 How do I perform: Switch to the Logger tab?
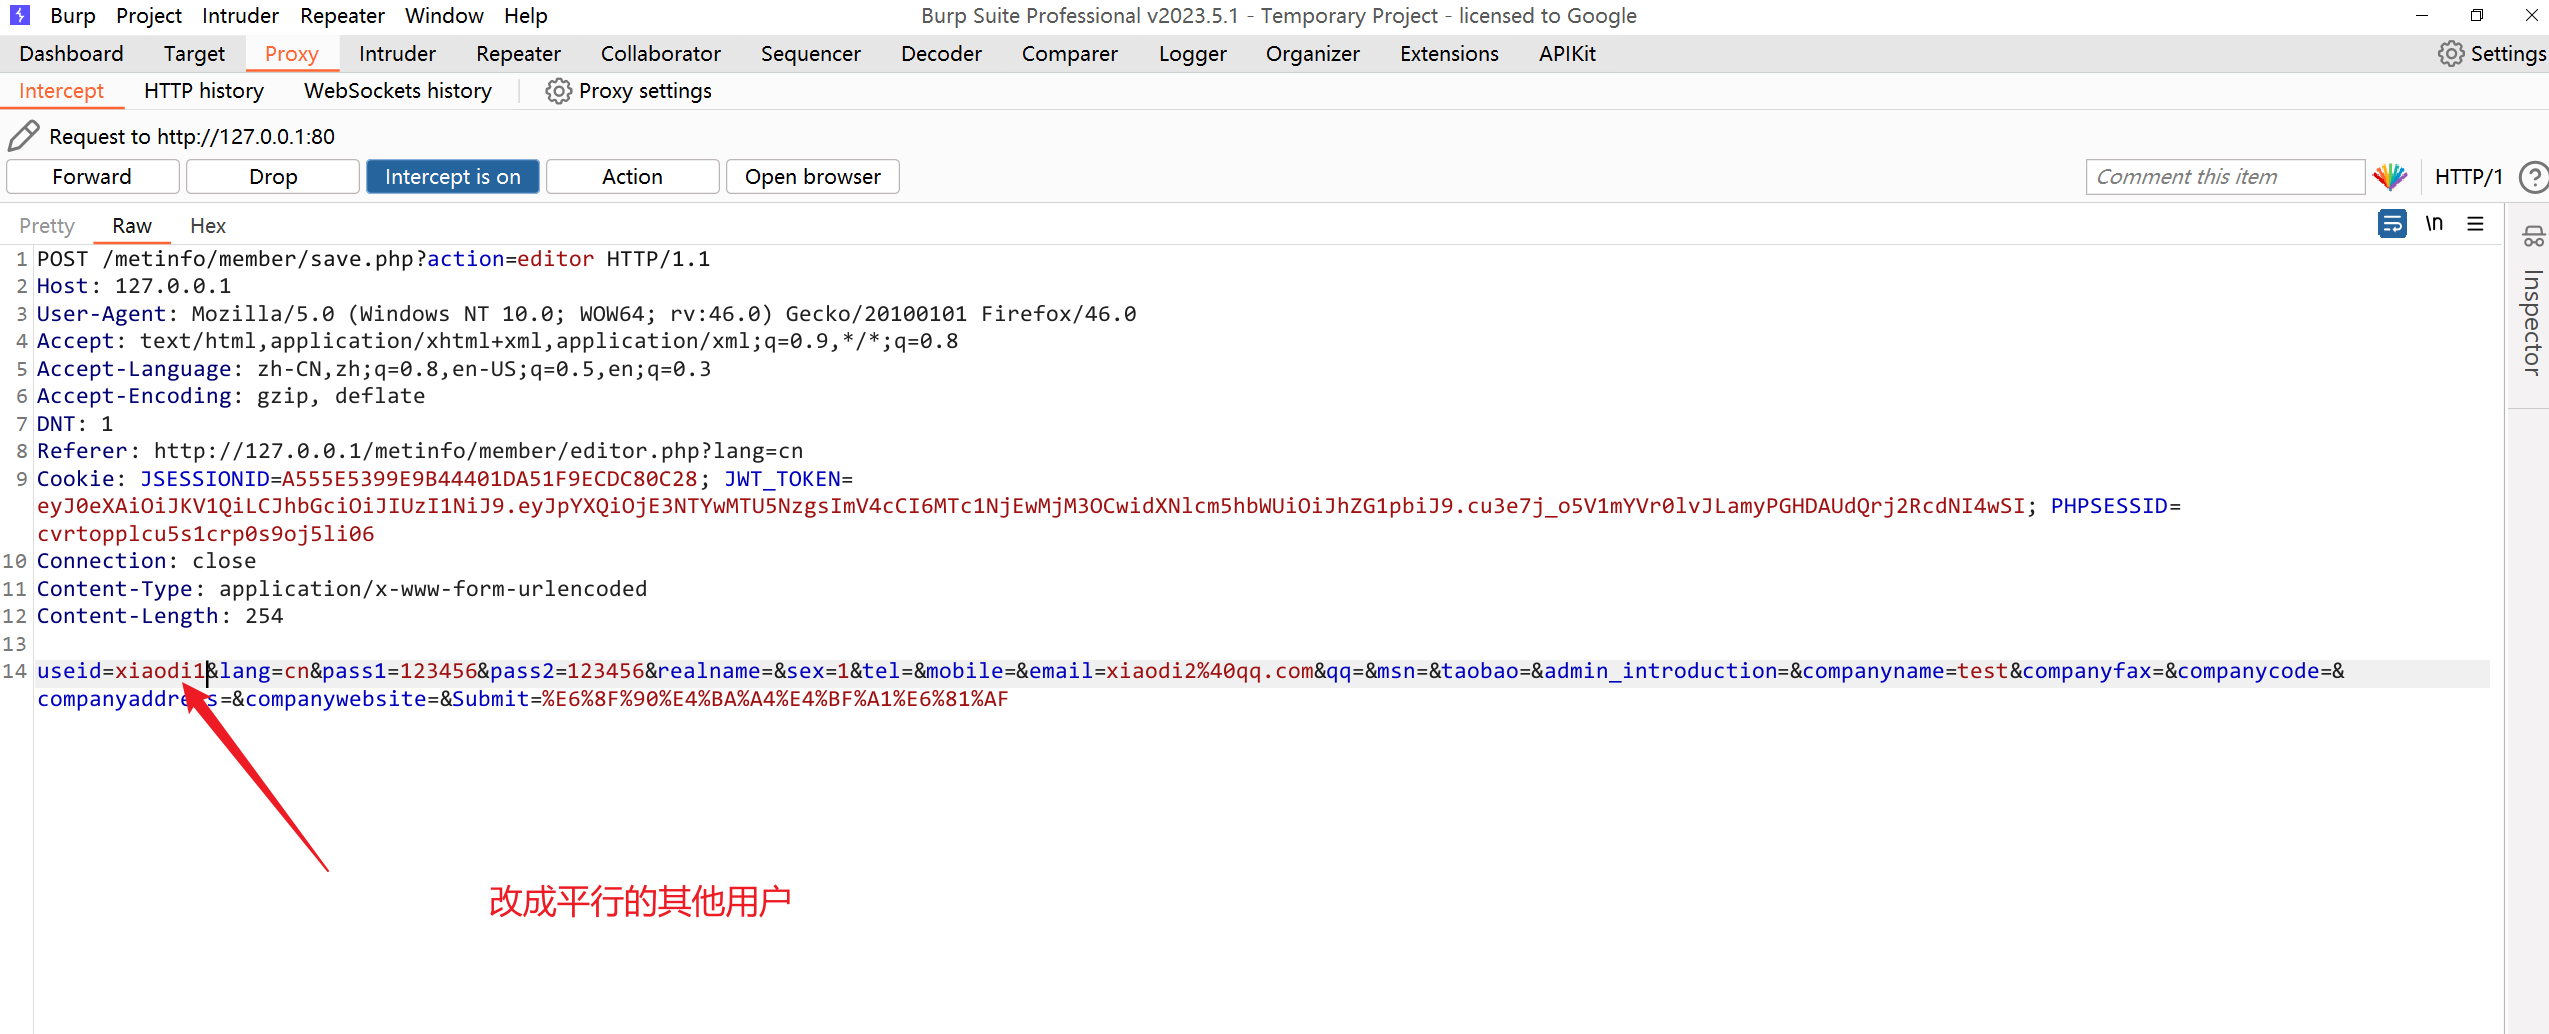[x=1192, y=54]
